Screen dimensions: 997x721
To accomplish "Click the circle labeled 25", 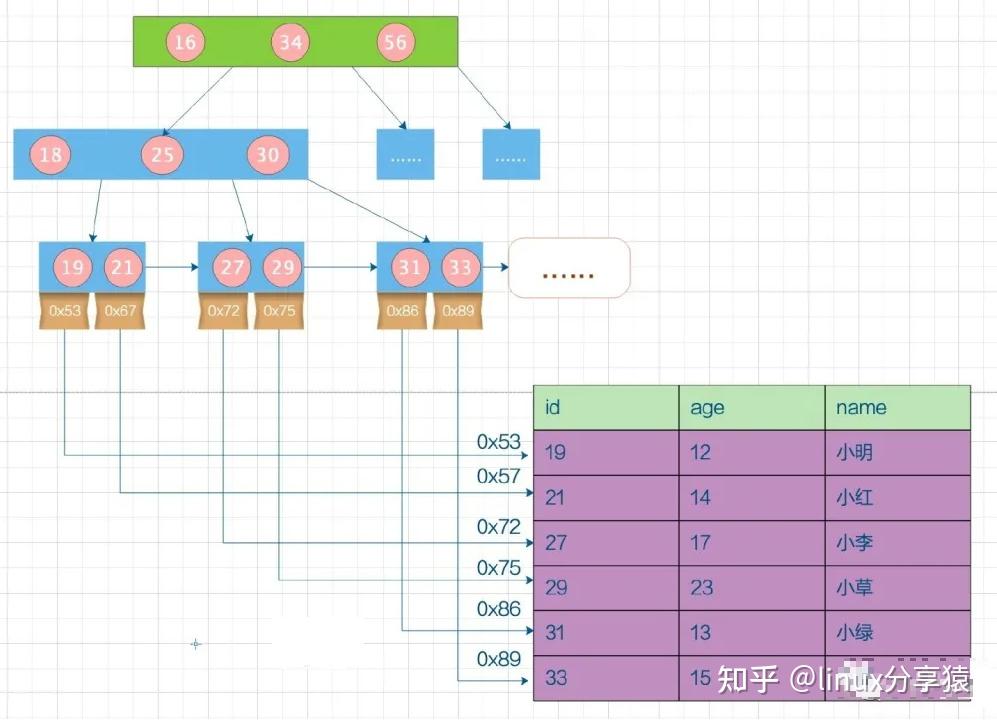I will pyautogui.click(x=162, y=155).
